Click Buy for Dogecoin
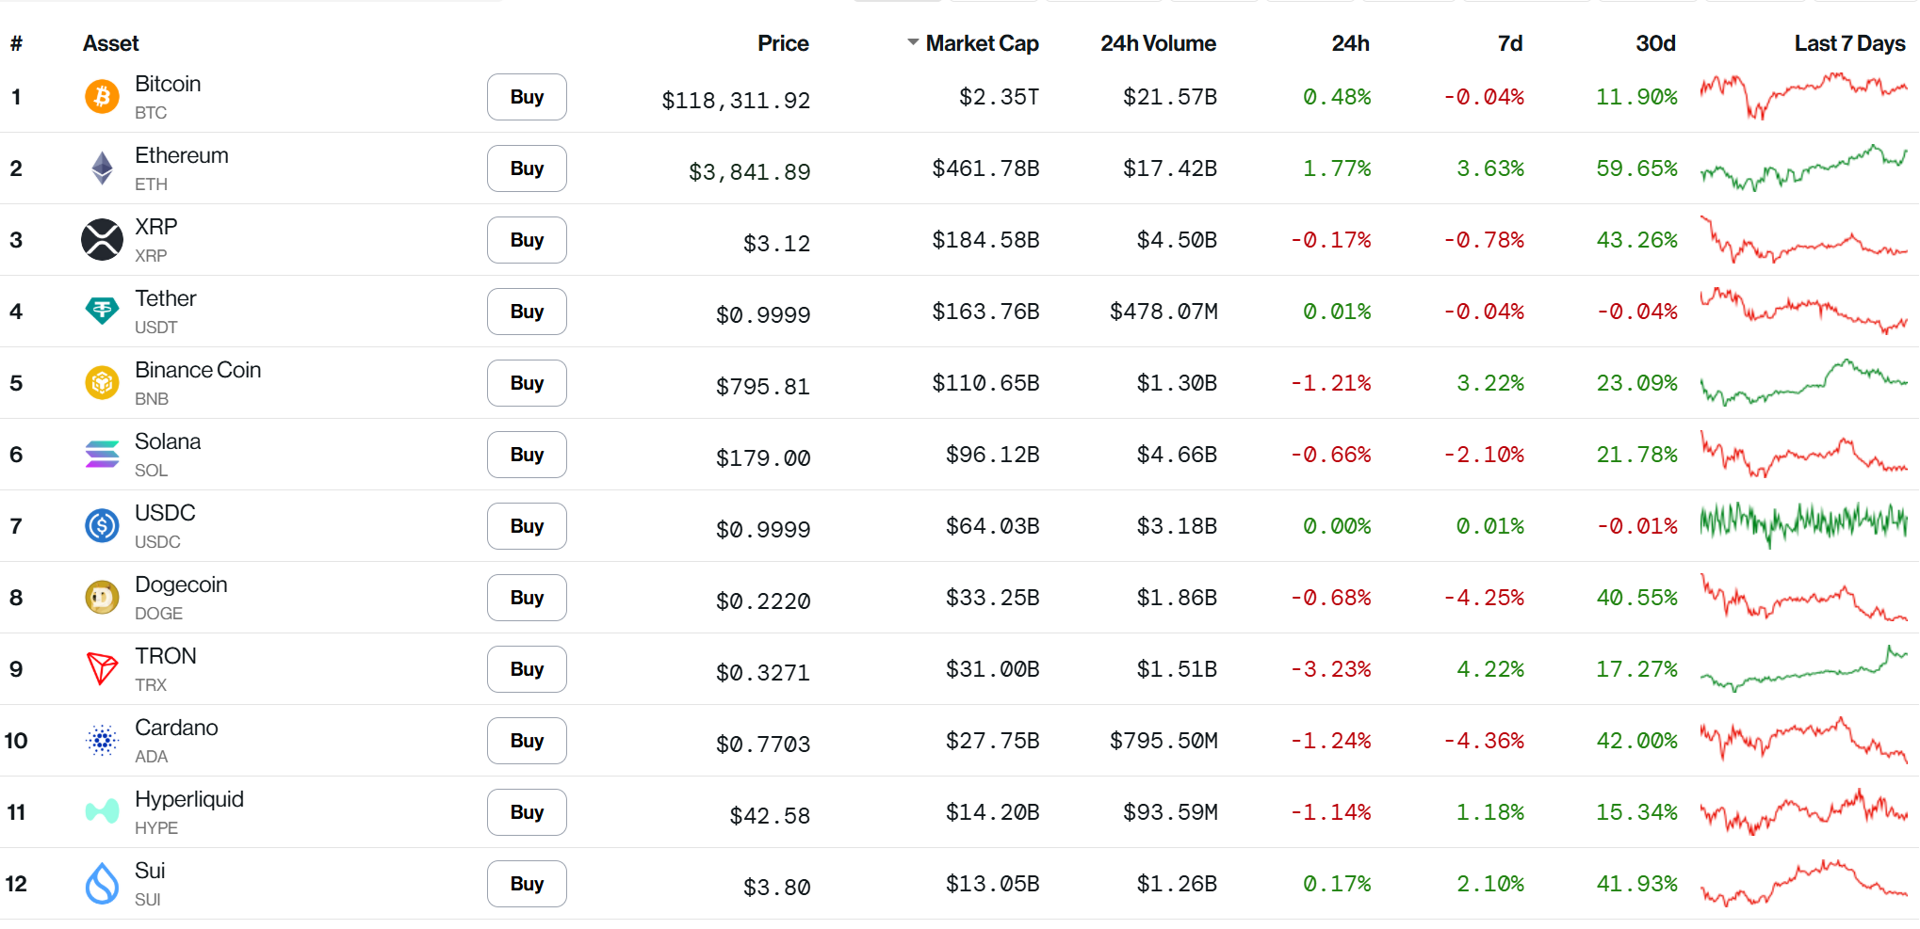The image size is (1920, 929). pos(527,598)
